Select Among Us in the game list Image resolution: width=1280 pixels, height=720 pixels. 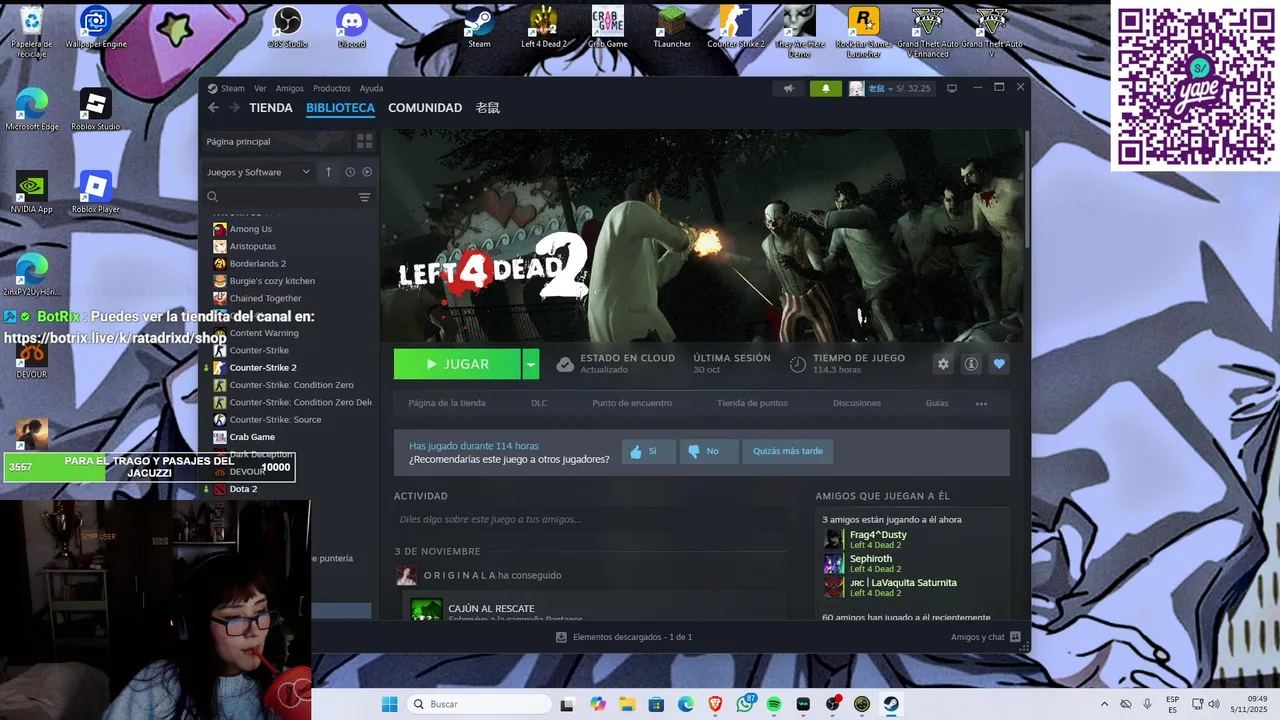[x=250, y=229]
